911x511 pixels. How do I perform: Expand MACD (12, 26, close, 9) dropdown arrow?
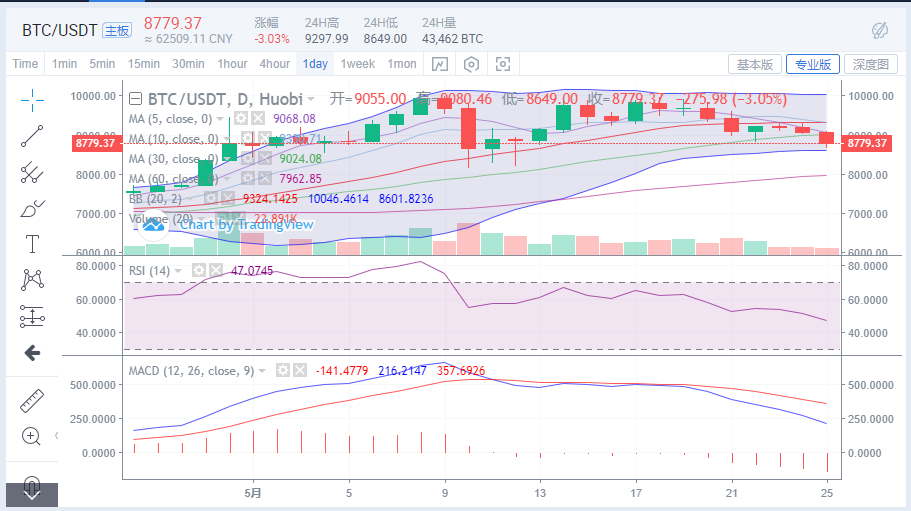click(x=262, y=371)
